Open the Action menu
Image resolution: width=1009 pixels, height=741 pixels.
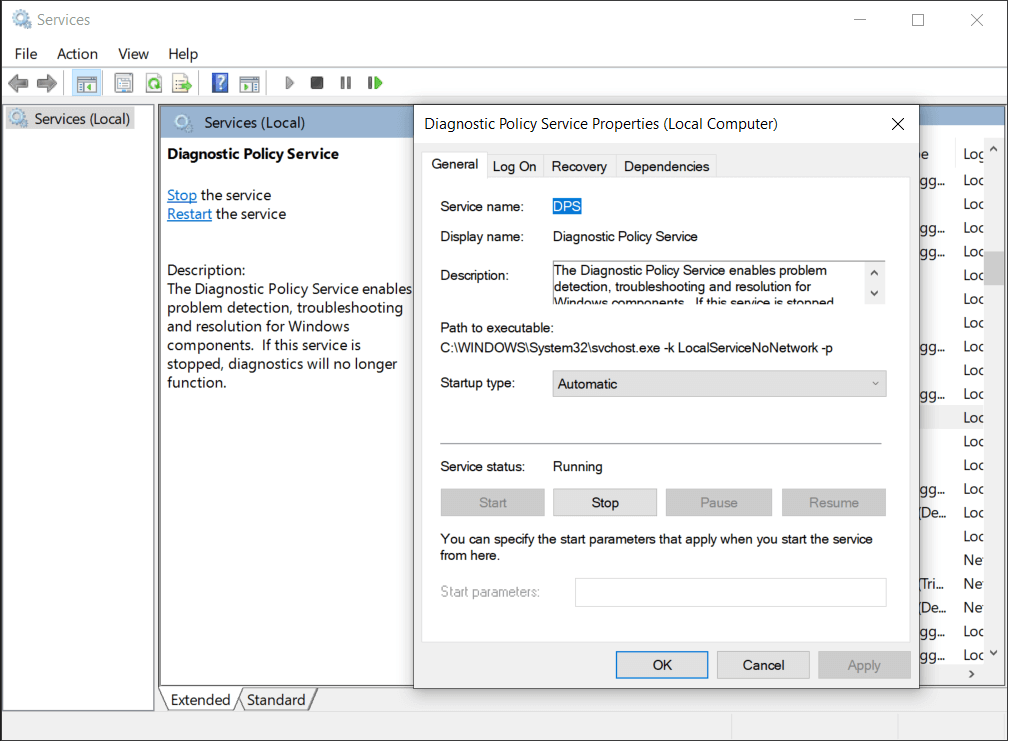coord(77,54)
